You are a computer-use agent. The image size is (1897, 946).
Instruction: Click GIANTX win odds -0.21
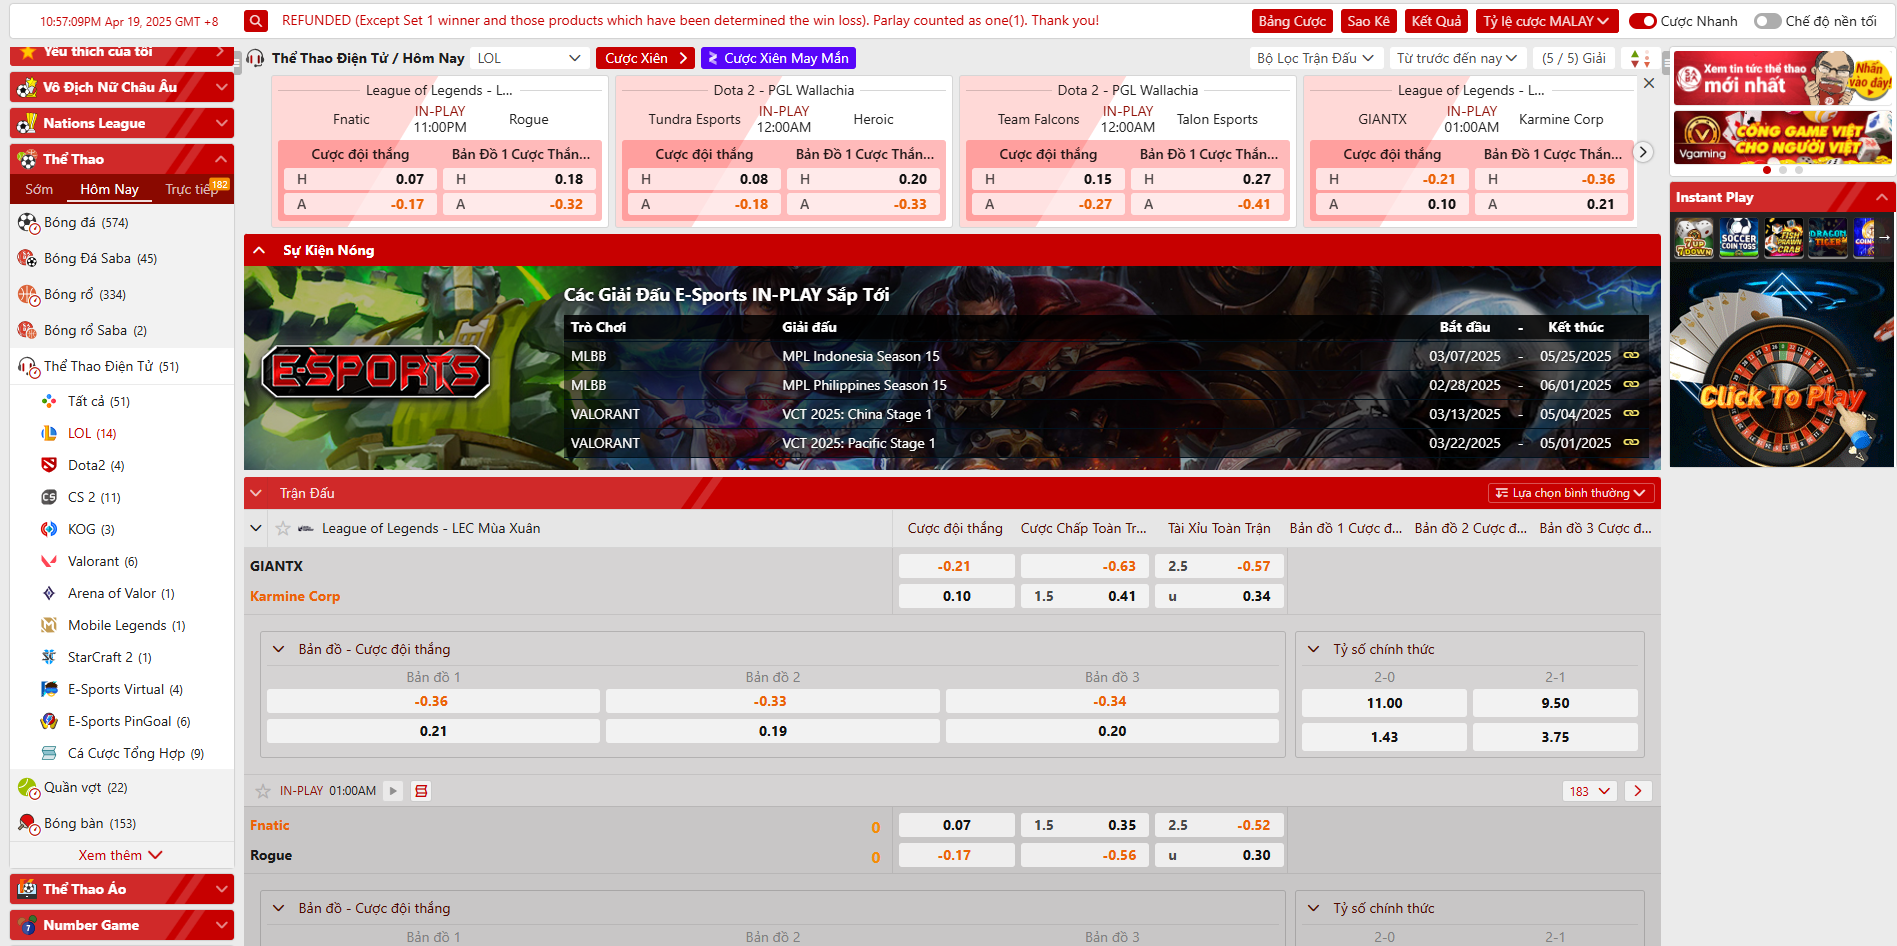point(956,566)
